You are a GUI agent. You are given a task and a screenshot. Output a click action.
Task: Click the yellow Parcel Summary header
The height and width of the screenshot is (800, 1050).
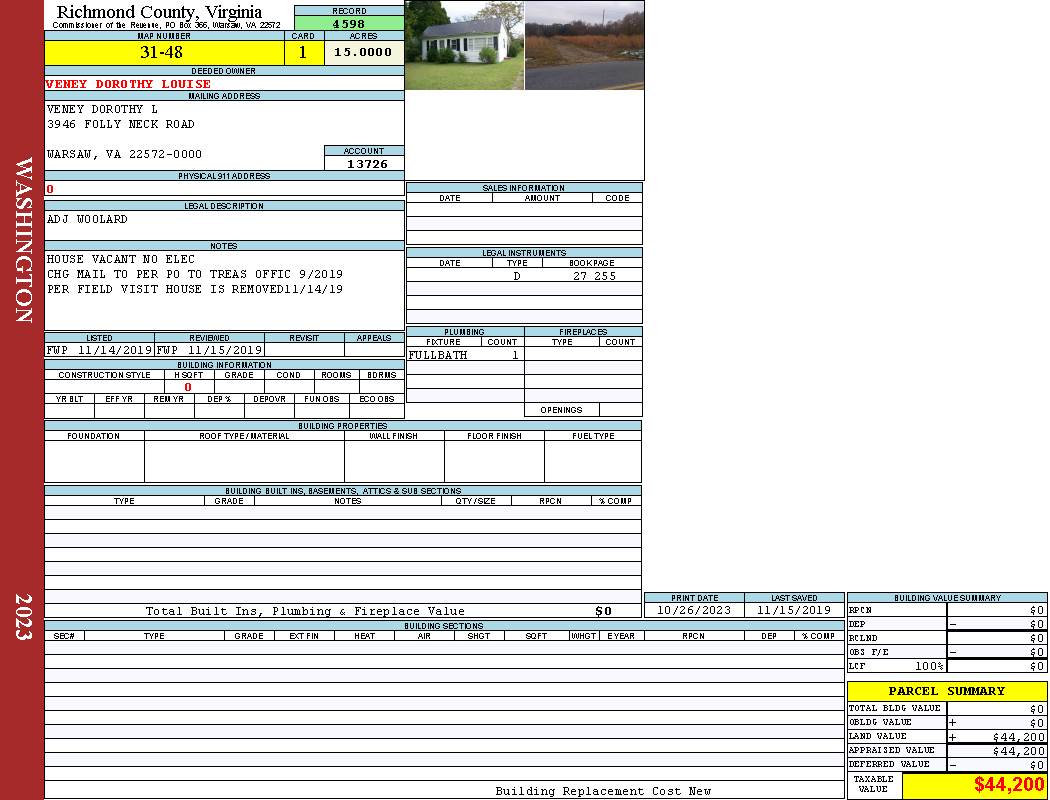point(946,691)
